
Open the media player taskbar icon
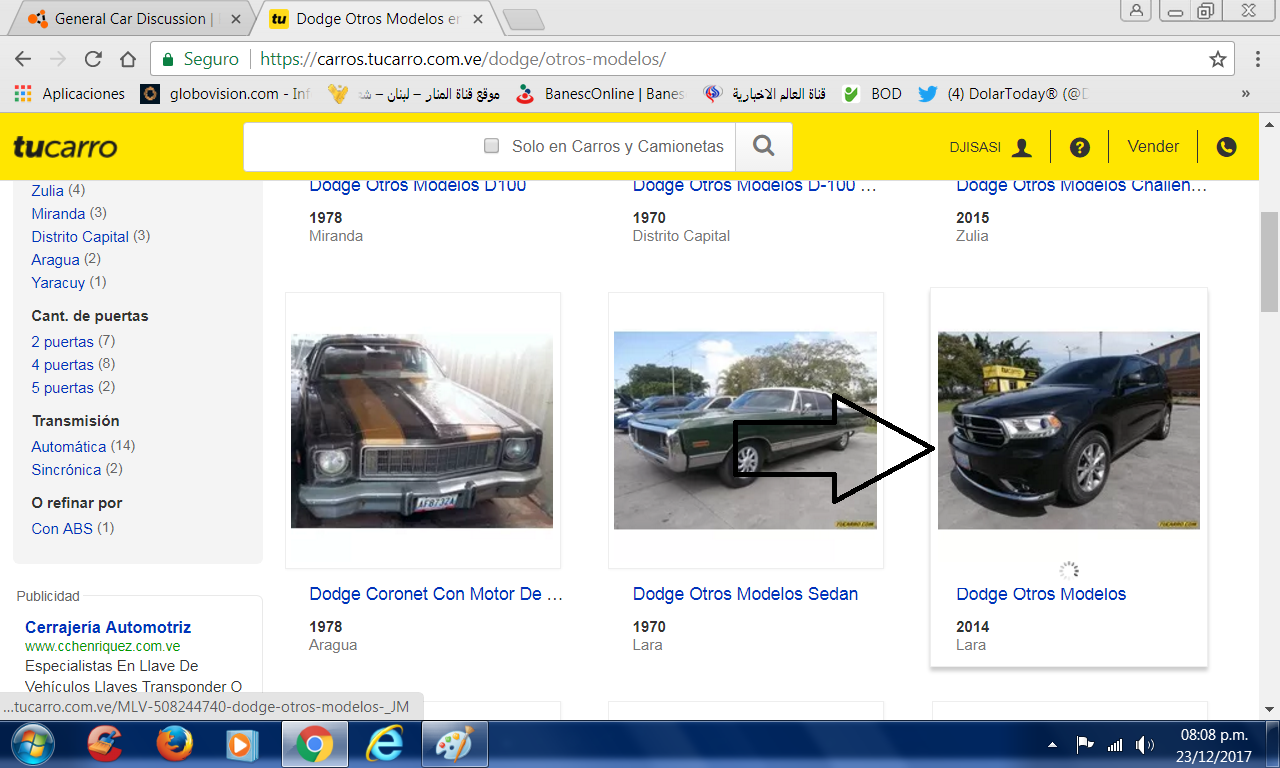pos(241,744)
